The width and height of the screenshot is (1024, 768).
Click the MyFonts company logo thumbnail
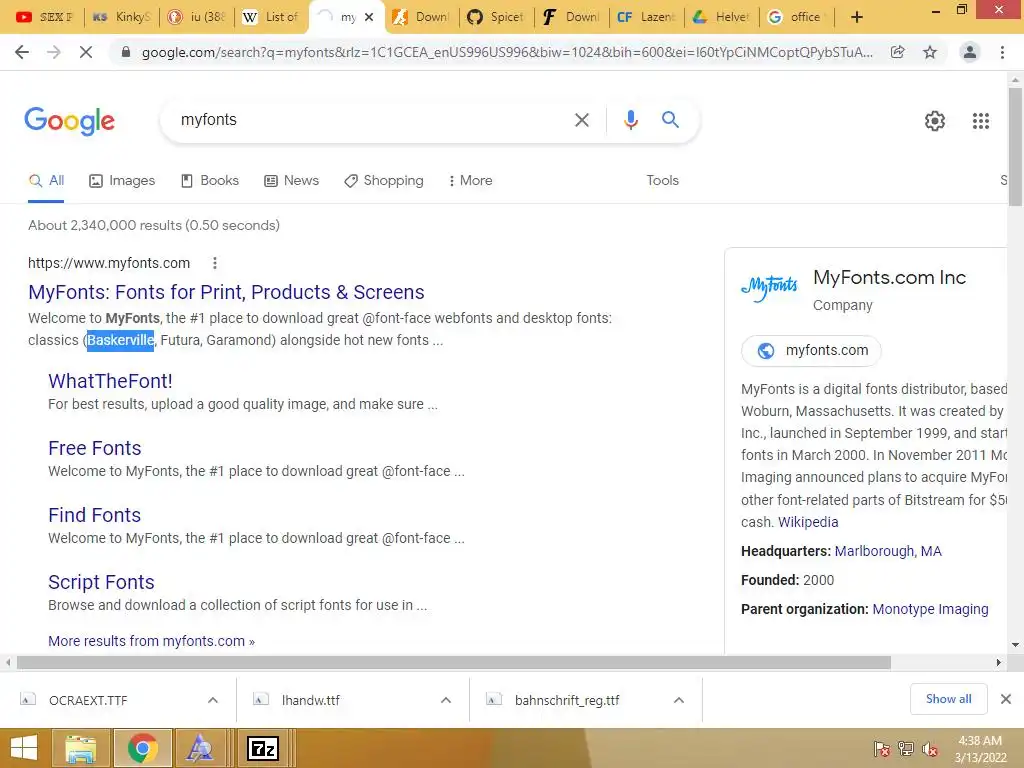[769, 288]
